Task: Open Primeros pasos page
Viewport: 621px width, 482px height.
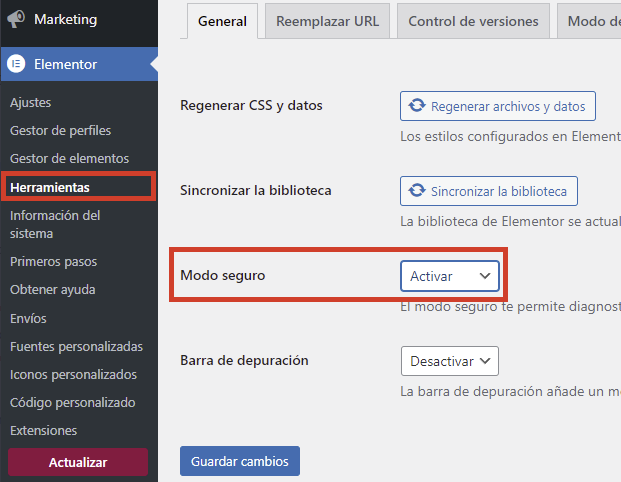Action: (53, 262)
